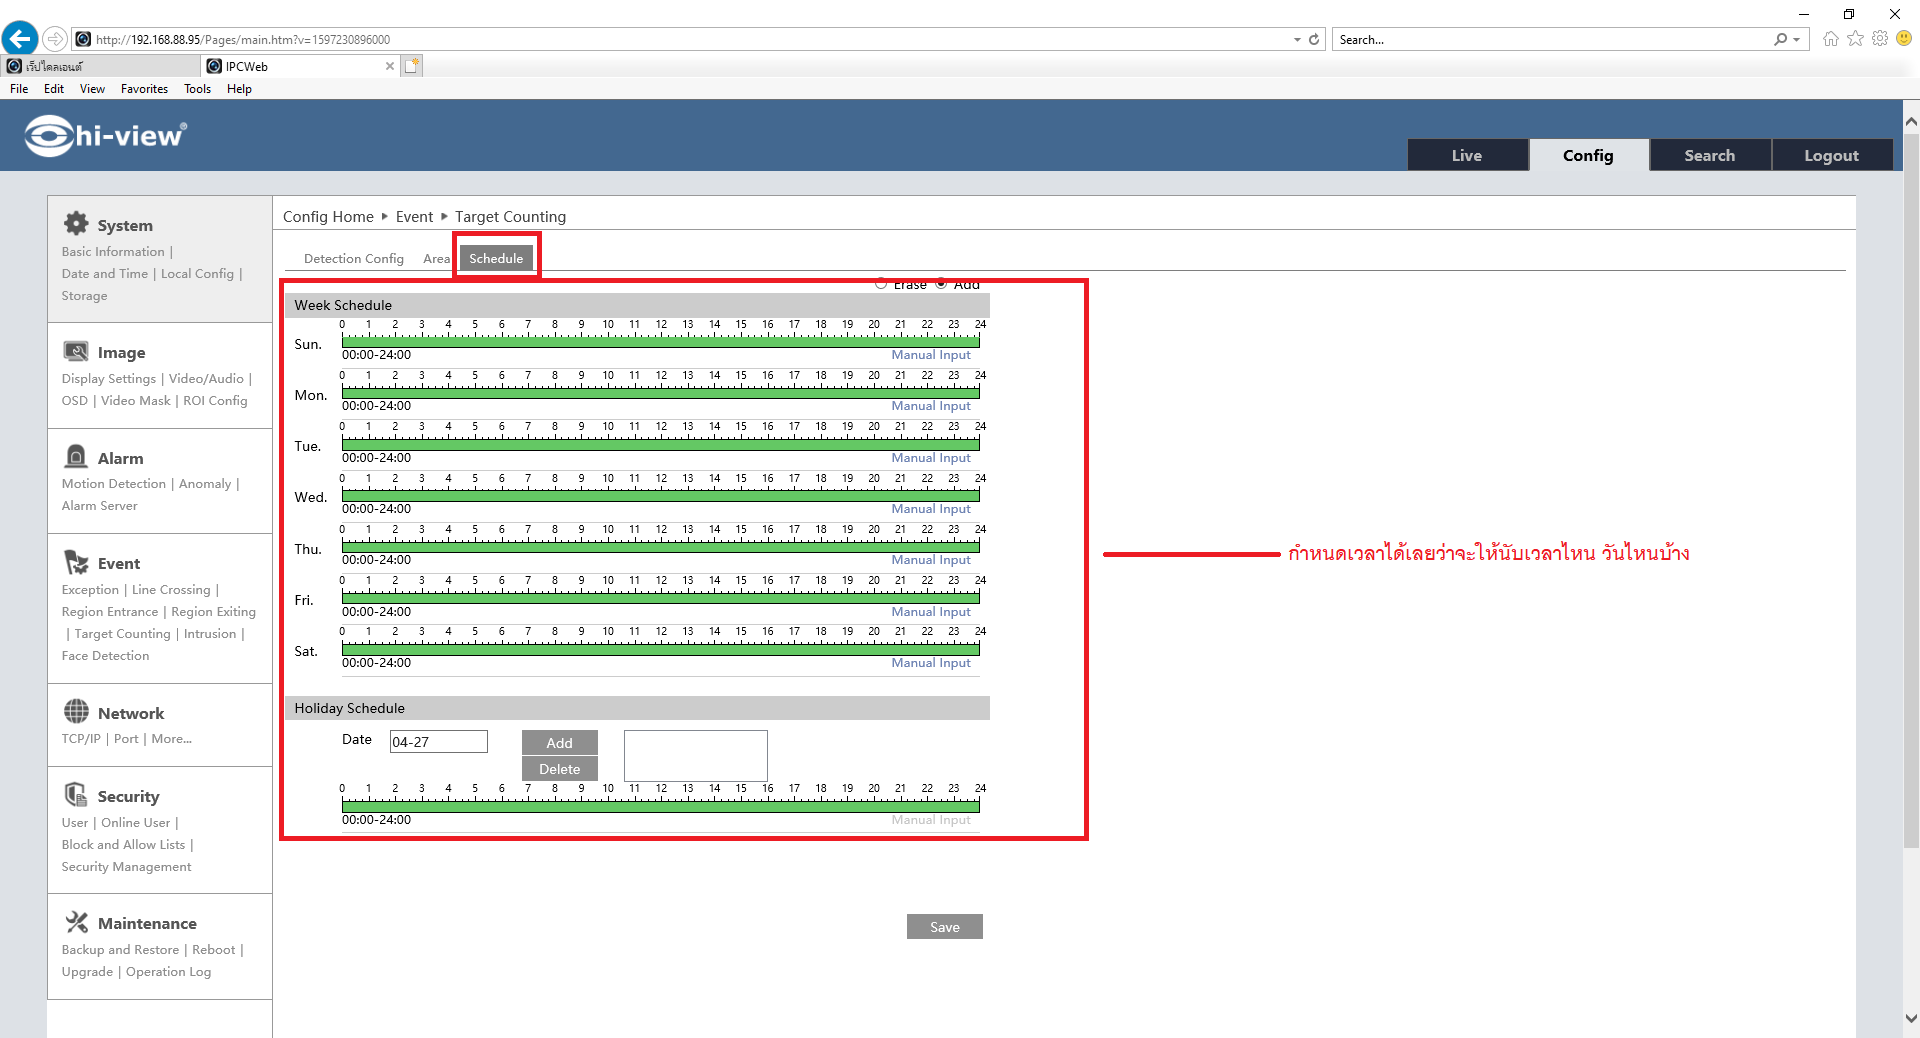Refresh the page with the reload icon
The height and width of the screenshot is (1038, 1920).
click(1314, 40)
